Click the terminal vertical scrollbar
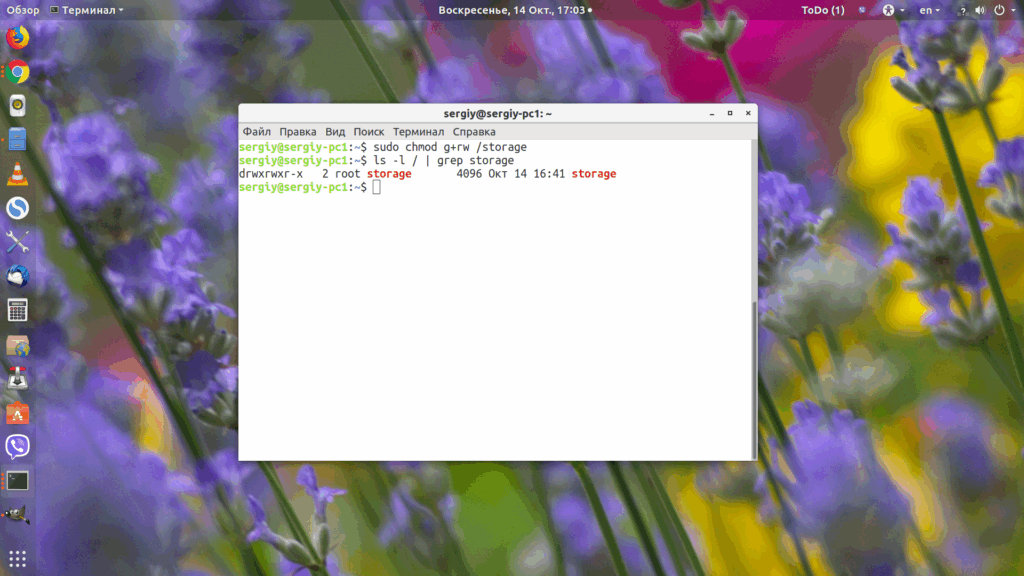 tap(754, 379)
